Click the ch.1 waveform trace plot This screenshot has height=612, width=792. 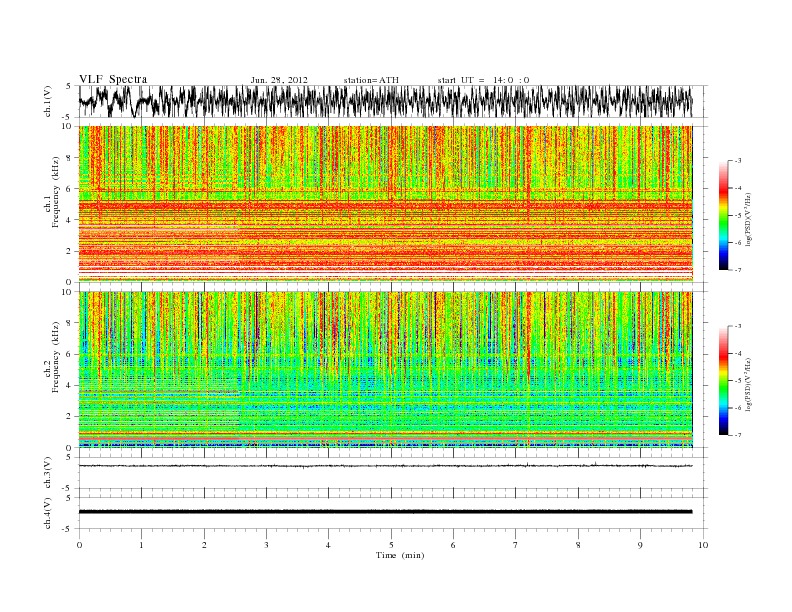(x=385, y=101)
